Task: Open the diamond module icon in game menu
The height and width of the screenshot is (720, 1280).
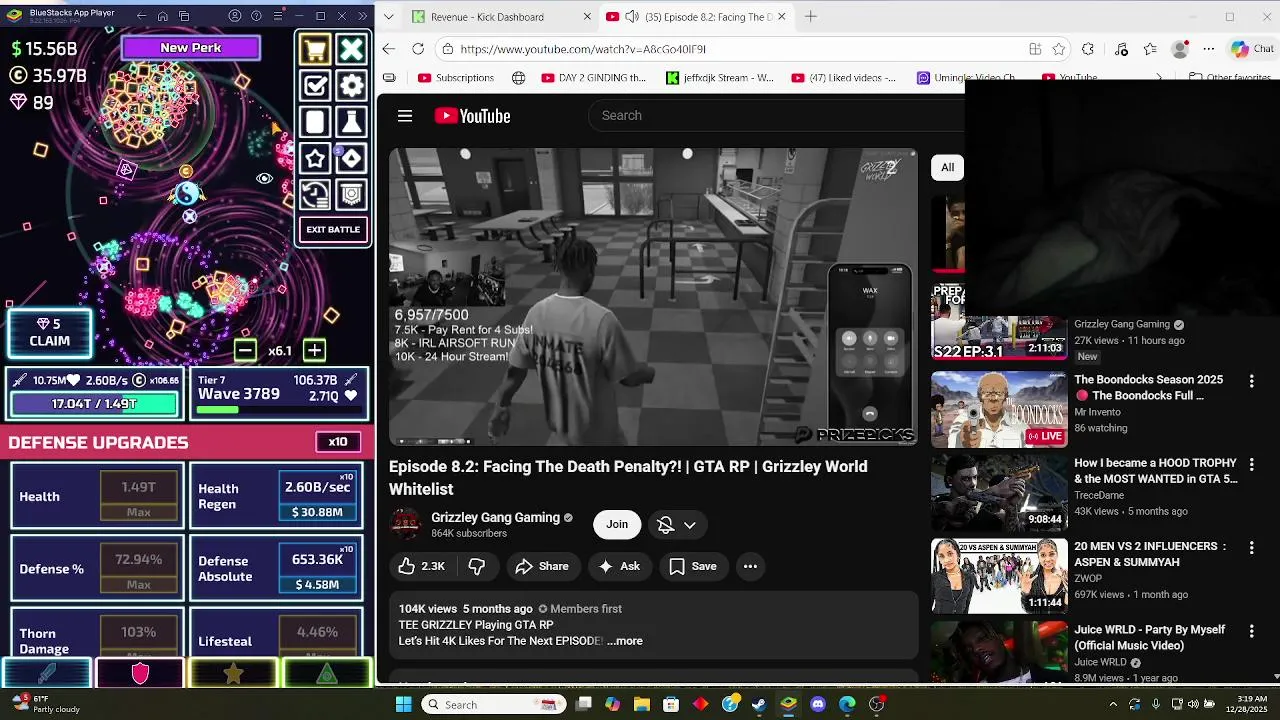Action: pyautogui.click(x=351, y=159)
